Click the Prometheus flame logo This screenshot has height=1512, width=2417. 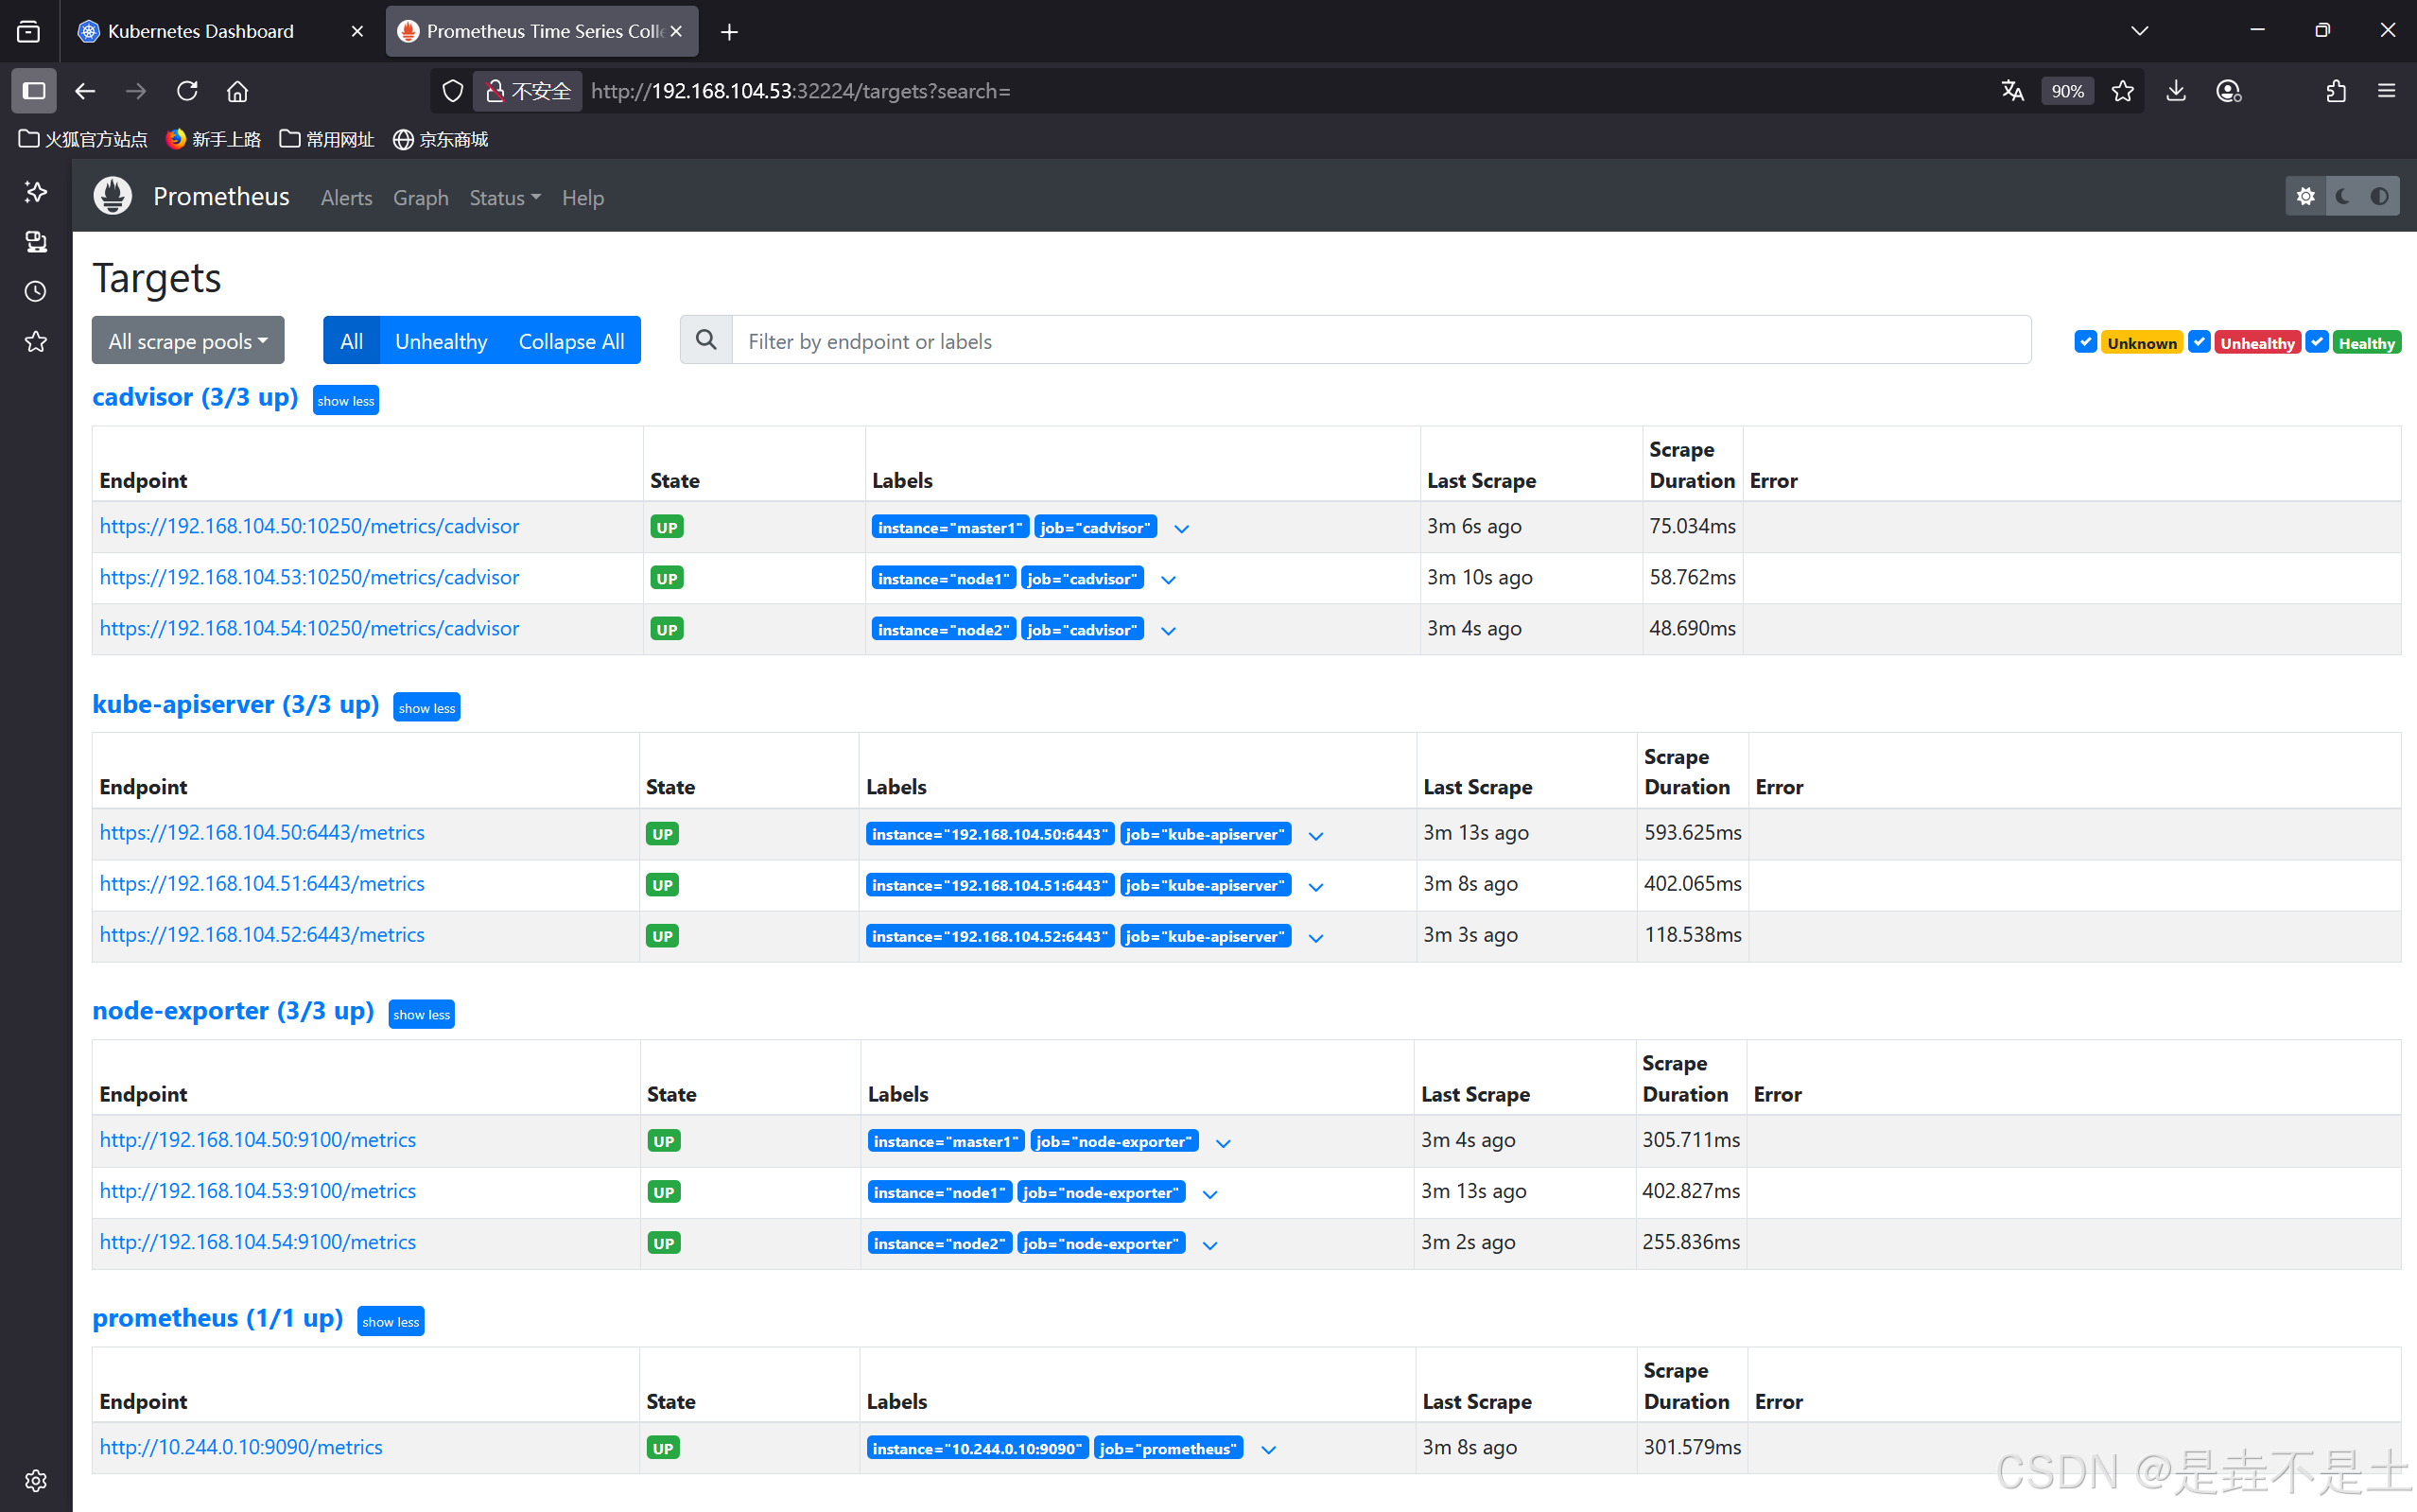pos(113,196)
